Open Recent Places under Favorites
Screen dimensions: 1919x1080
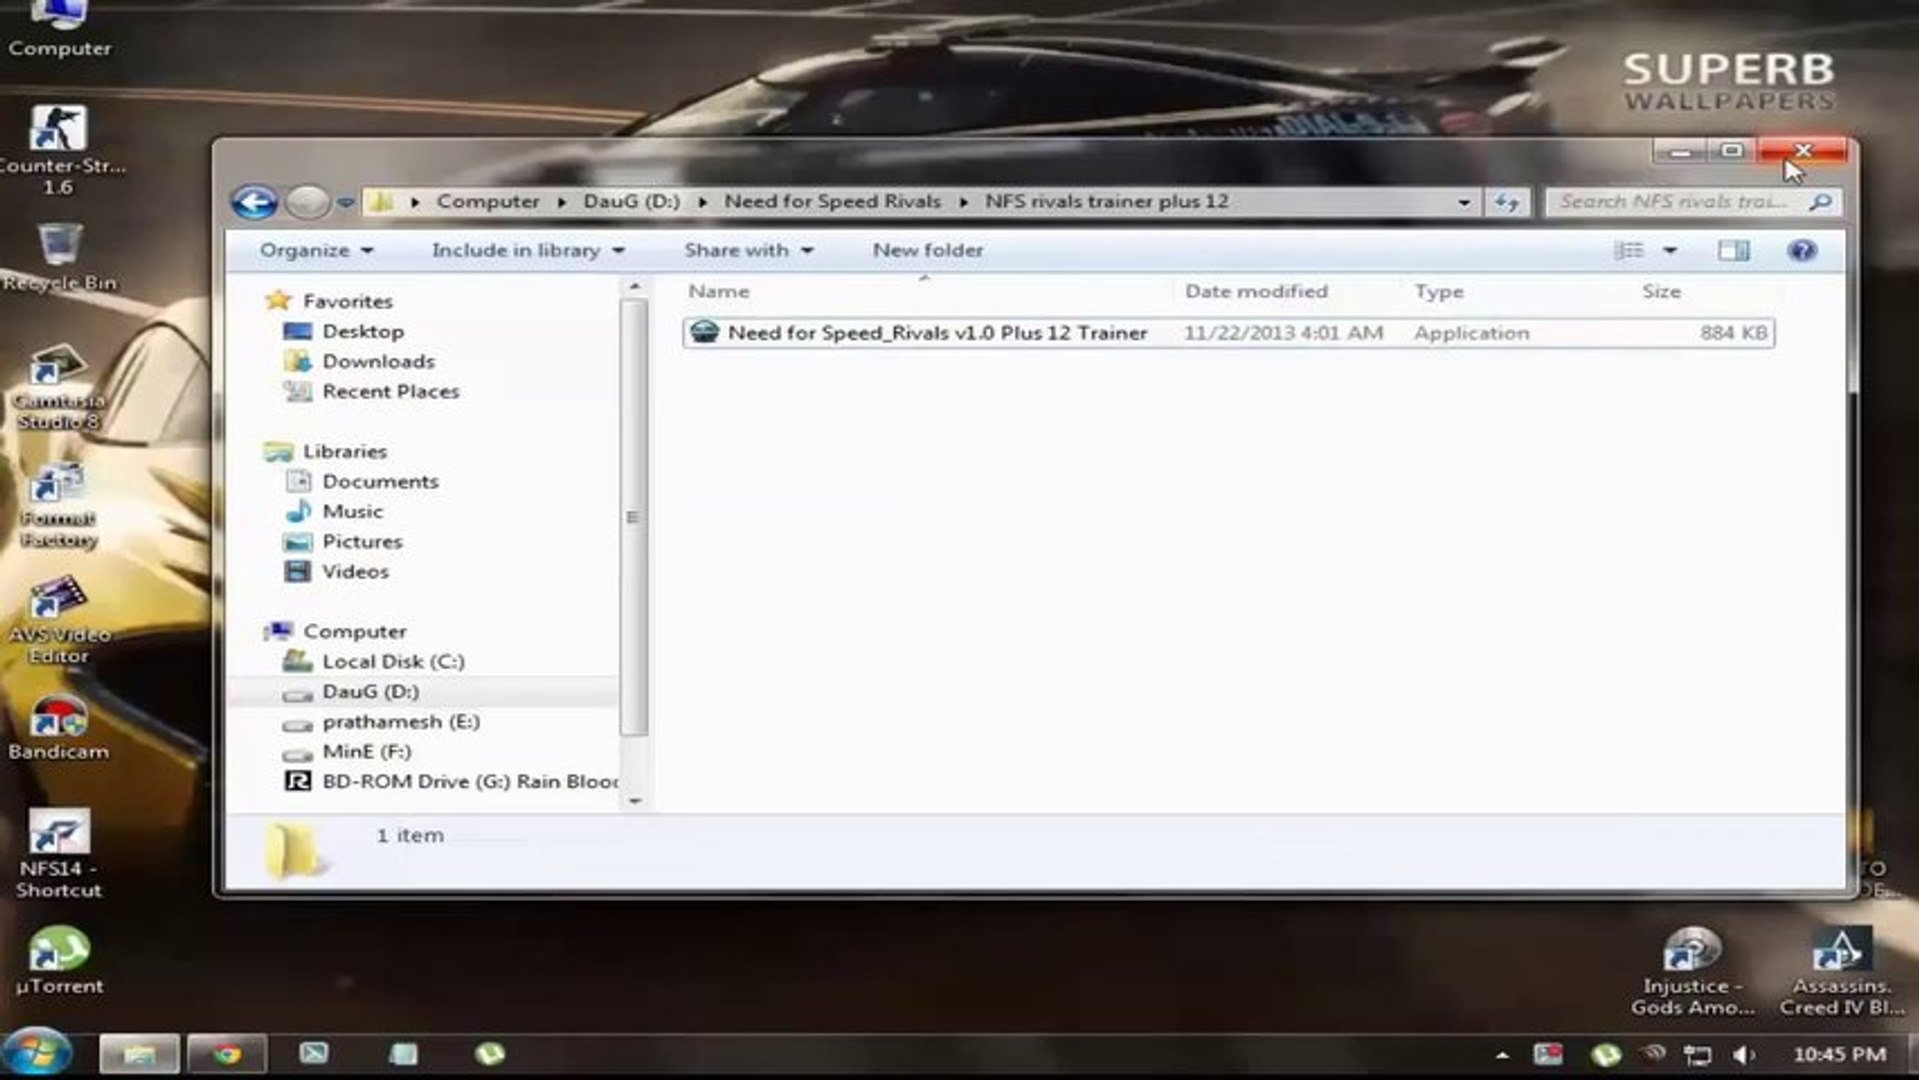(390, 391)
